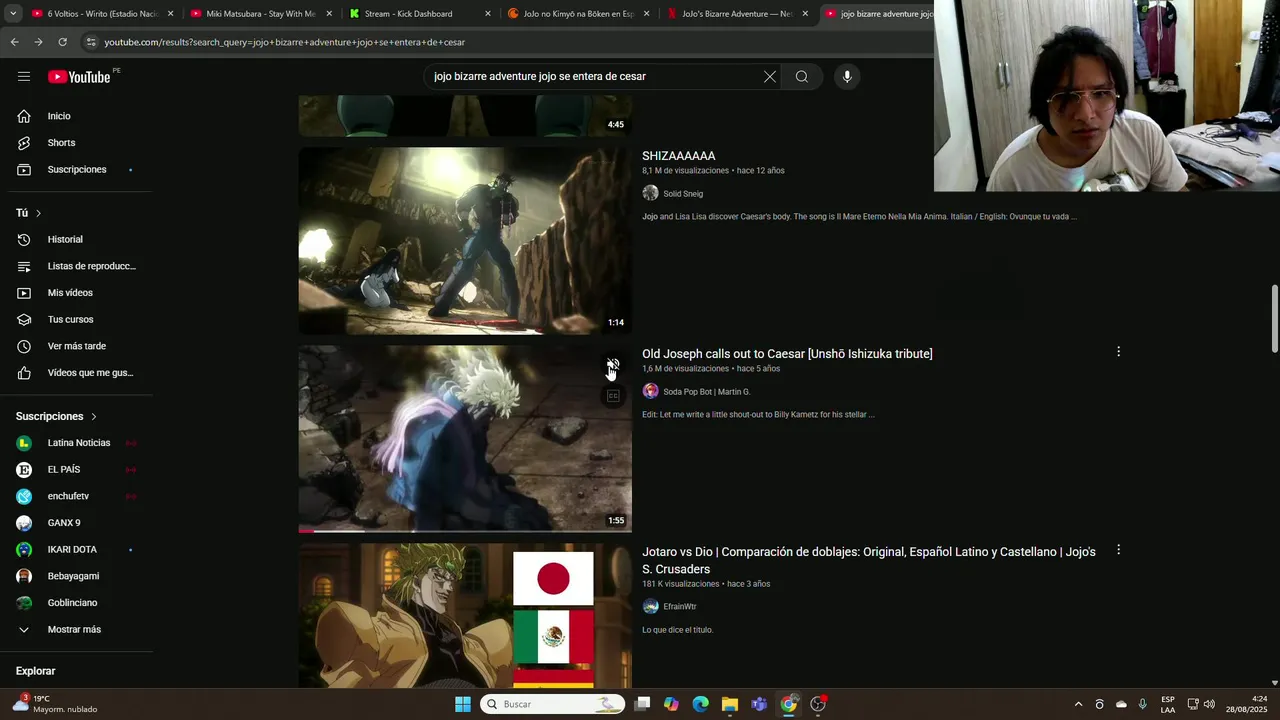The width and height of the screenshot is (1280, 720).
Task: Expand Mostrar más in subscriptions list
Action: coord(76,630)
